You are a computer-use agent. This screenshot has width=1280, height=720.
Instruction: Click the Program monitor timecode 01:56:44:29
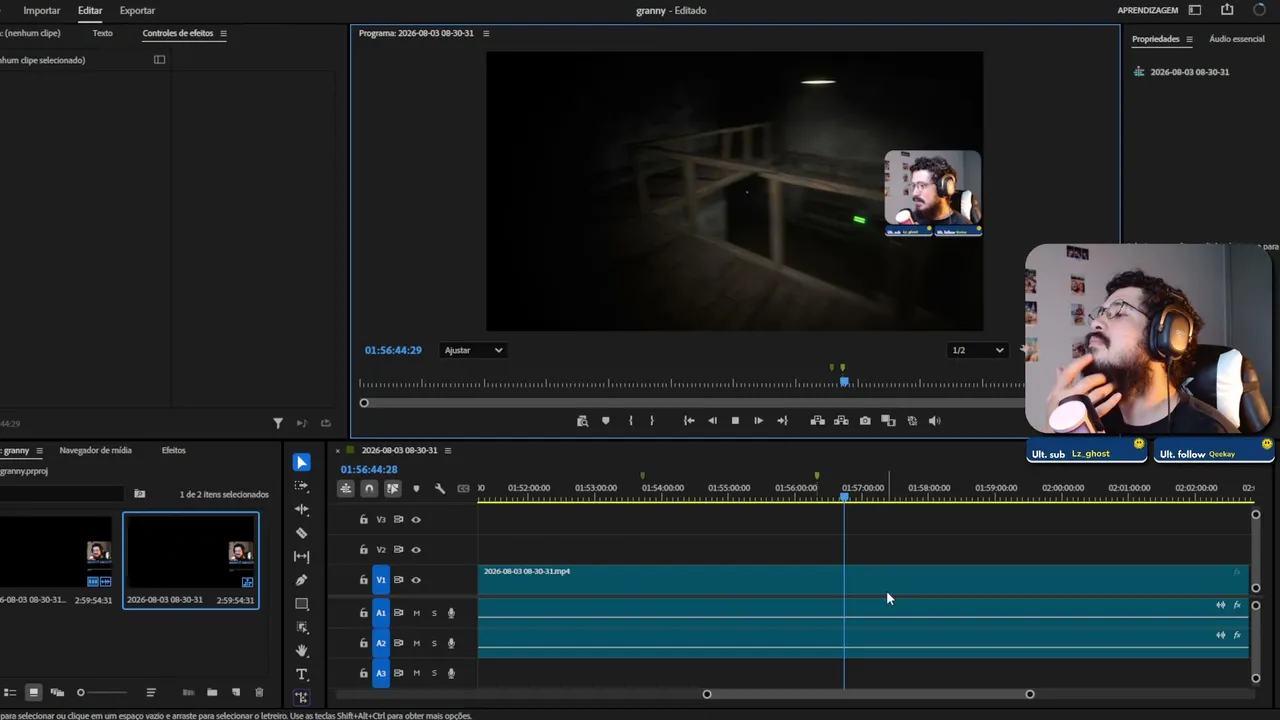tap(393, 350)
